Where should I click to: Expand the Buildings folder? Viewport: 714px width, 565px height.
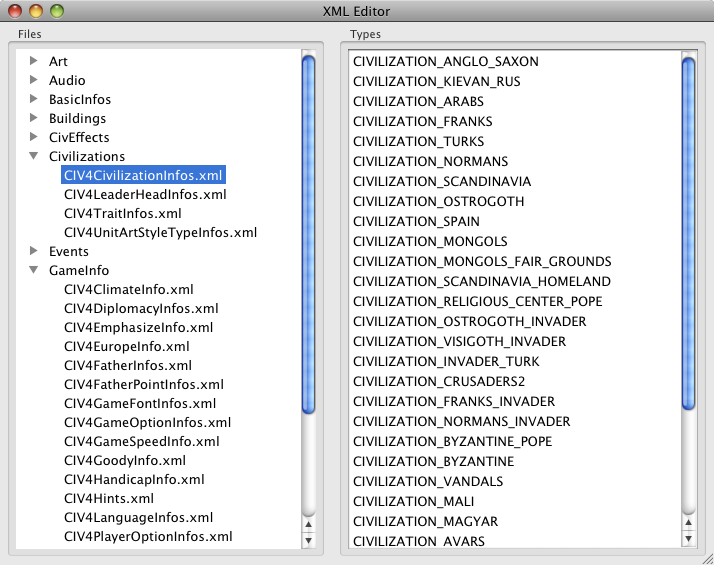click(x=33, y=118)
